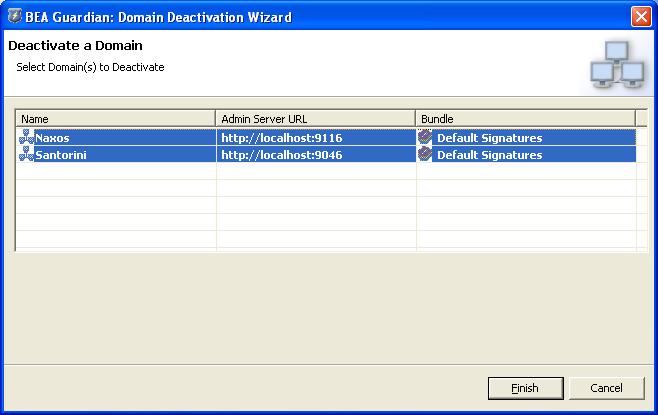The image size is (658, 415).
Task: Click the Naxos domain icon
Action: pyautogui.click(x=26, y=138)
